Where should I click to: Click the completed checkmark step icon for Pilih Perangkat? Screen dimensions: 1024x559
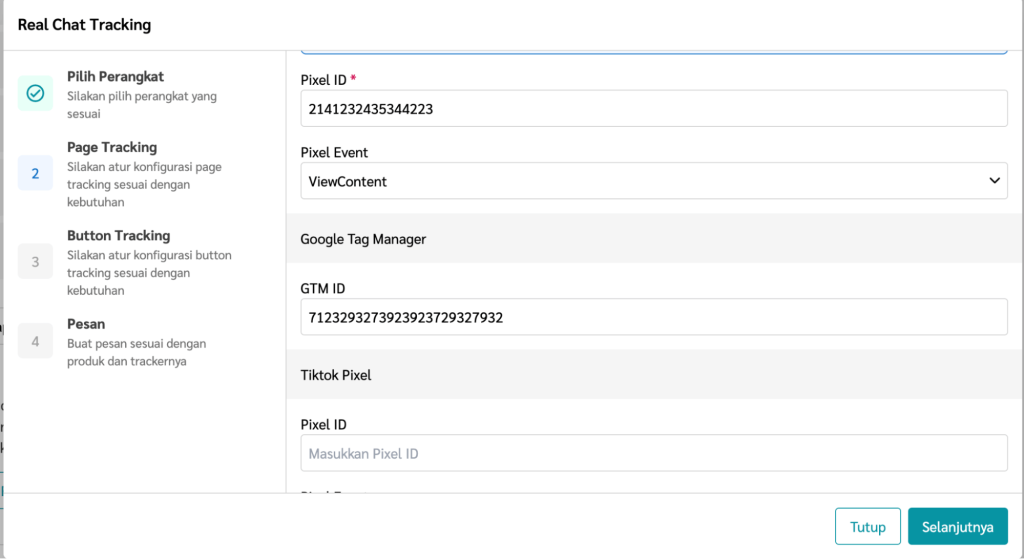pyautogui.click(x=35, y=93)
